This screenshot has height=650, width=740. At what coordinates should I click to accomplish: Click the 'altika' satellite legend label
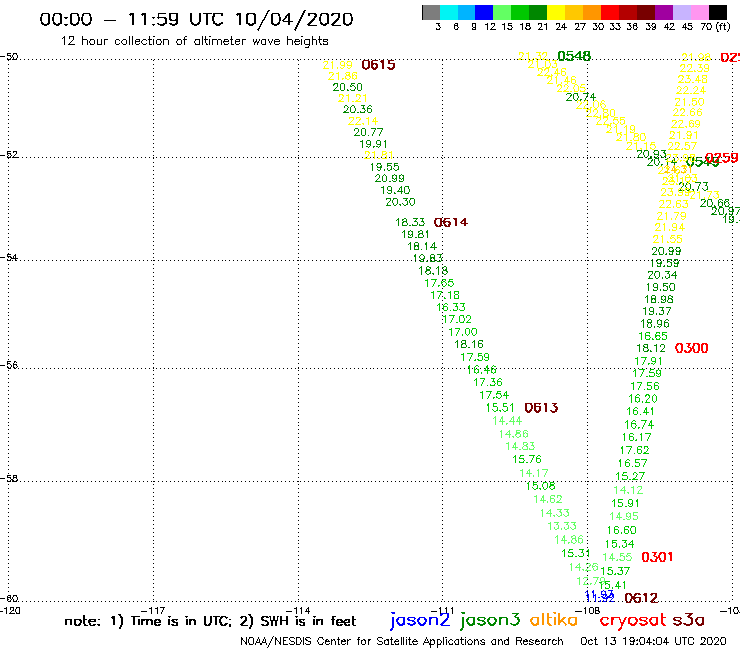[x=554, y=619]
